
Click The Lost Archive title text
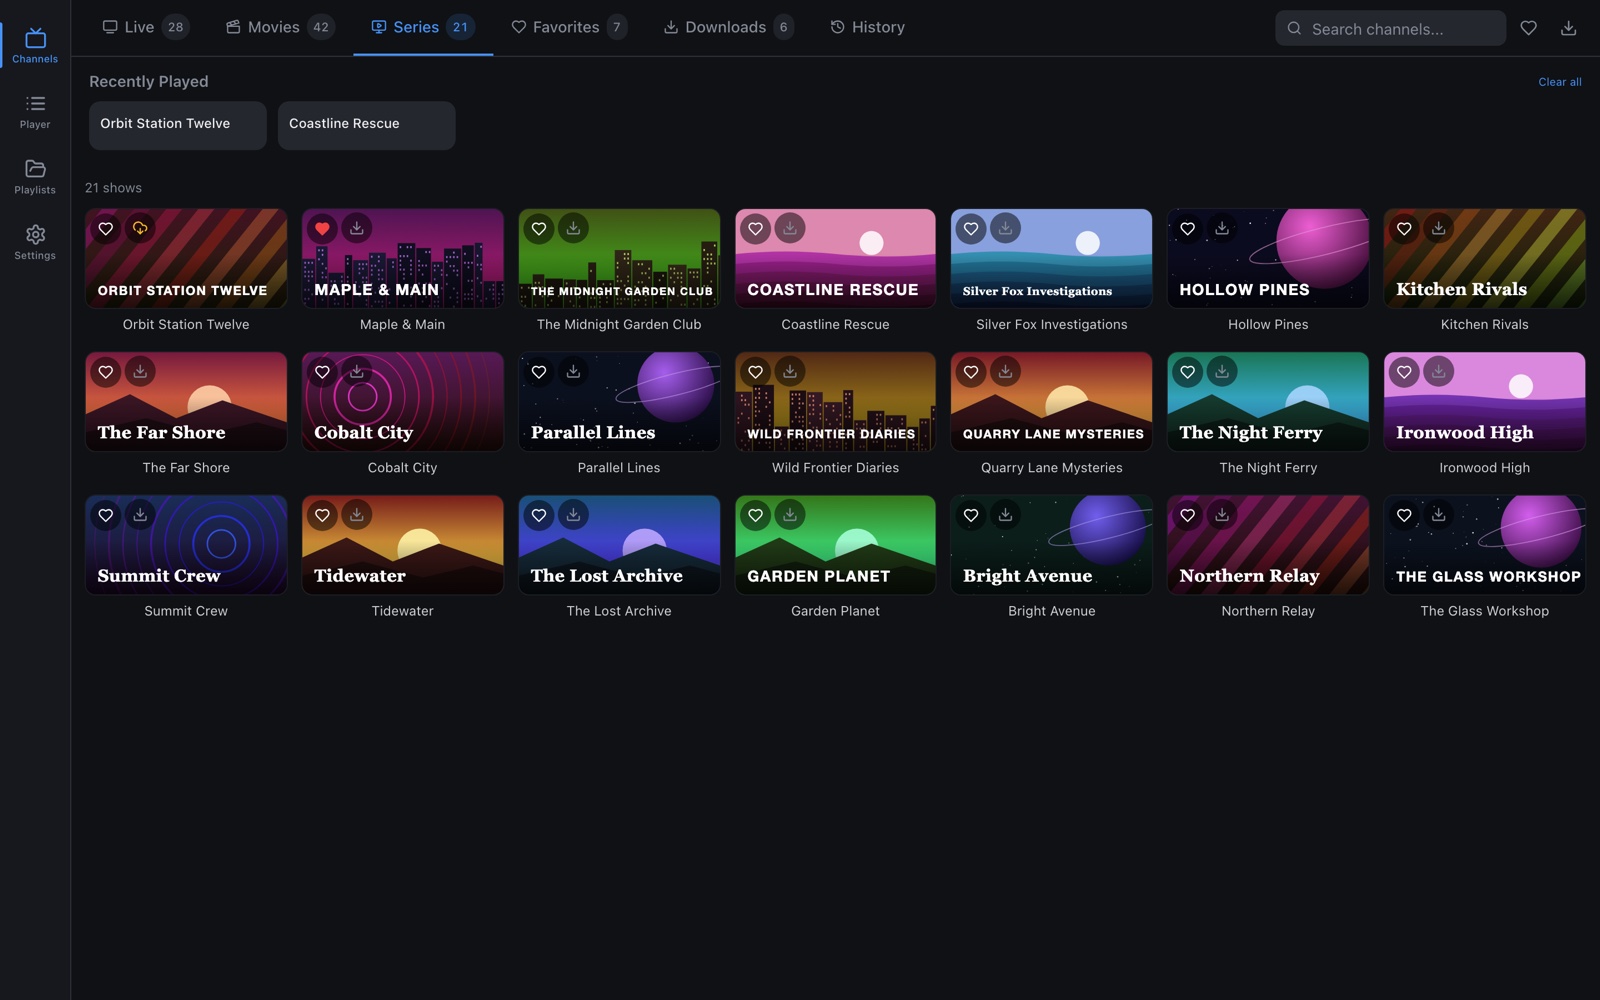pos(619,611)
